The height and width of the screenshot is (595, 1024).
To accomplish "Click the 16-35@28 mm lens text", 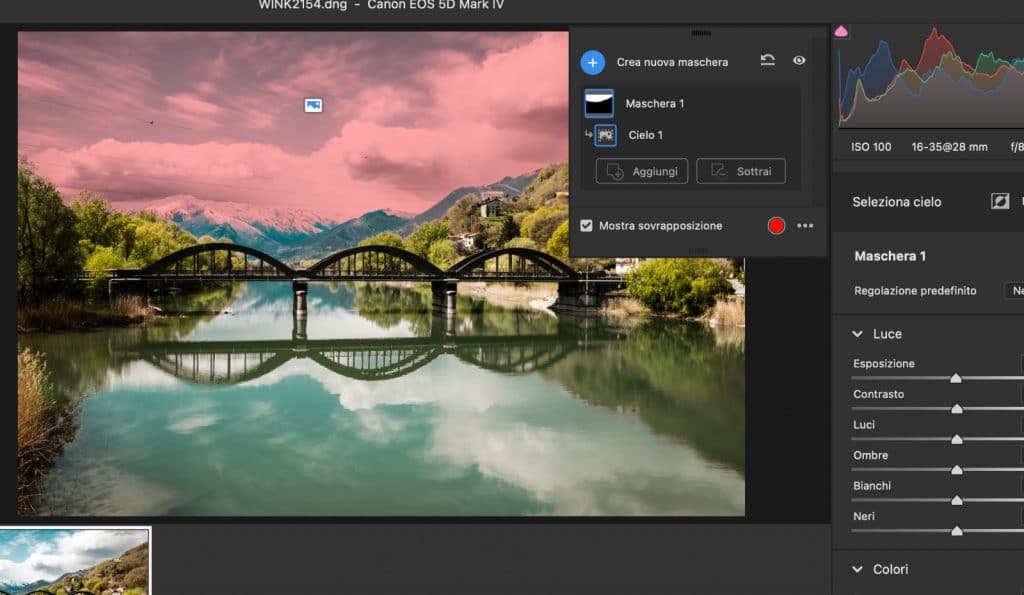I will point(949,147).
